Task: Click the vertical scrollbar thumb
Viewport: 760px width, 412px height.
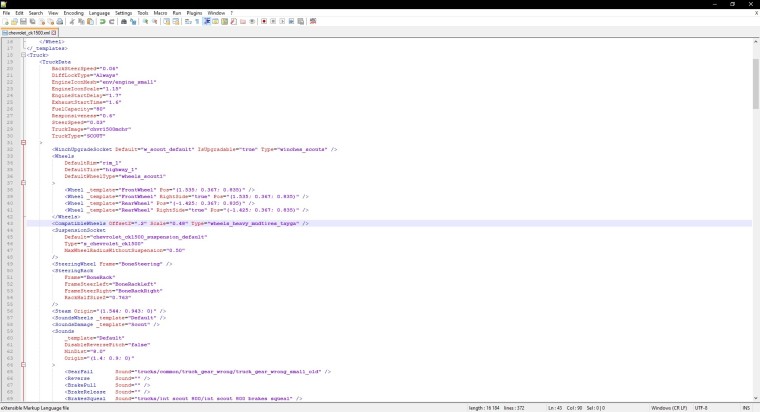Action: [756, 83]
